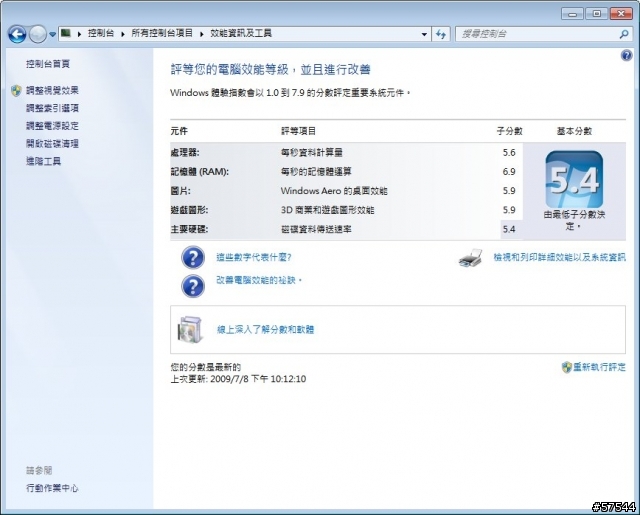640x515 pixels.
Task: Click the 3D 商業和遊戲圖形效能 description
Action: coord(327,210)
